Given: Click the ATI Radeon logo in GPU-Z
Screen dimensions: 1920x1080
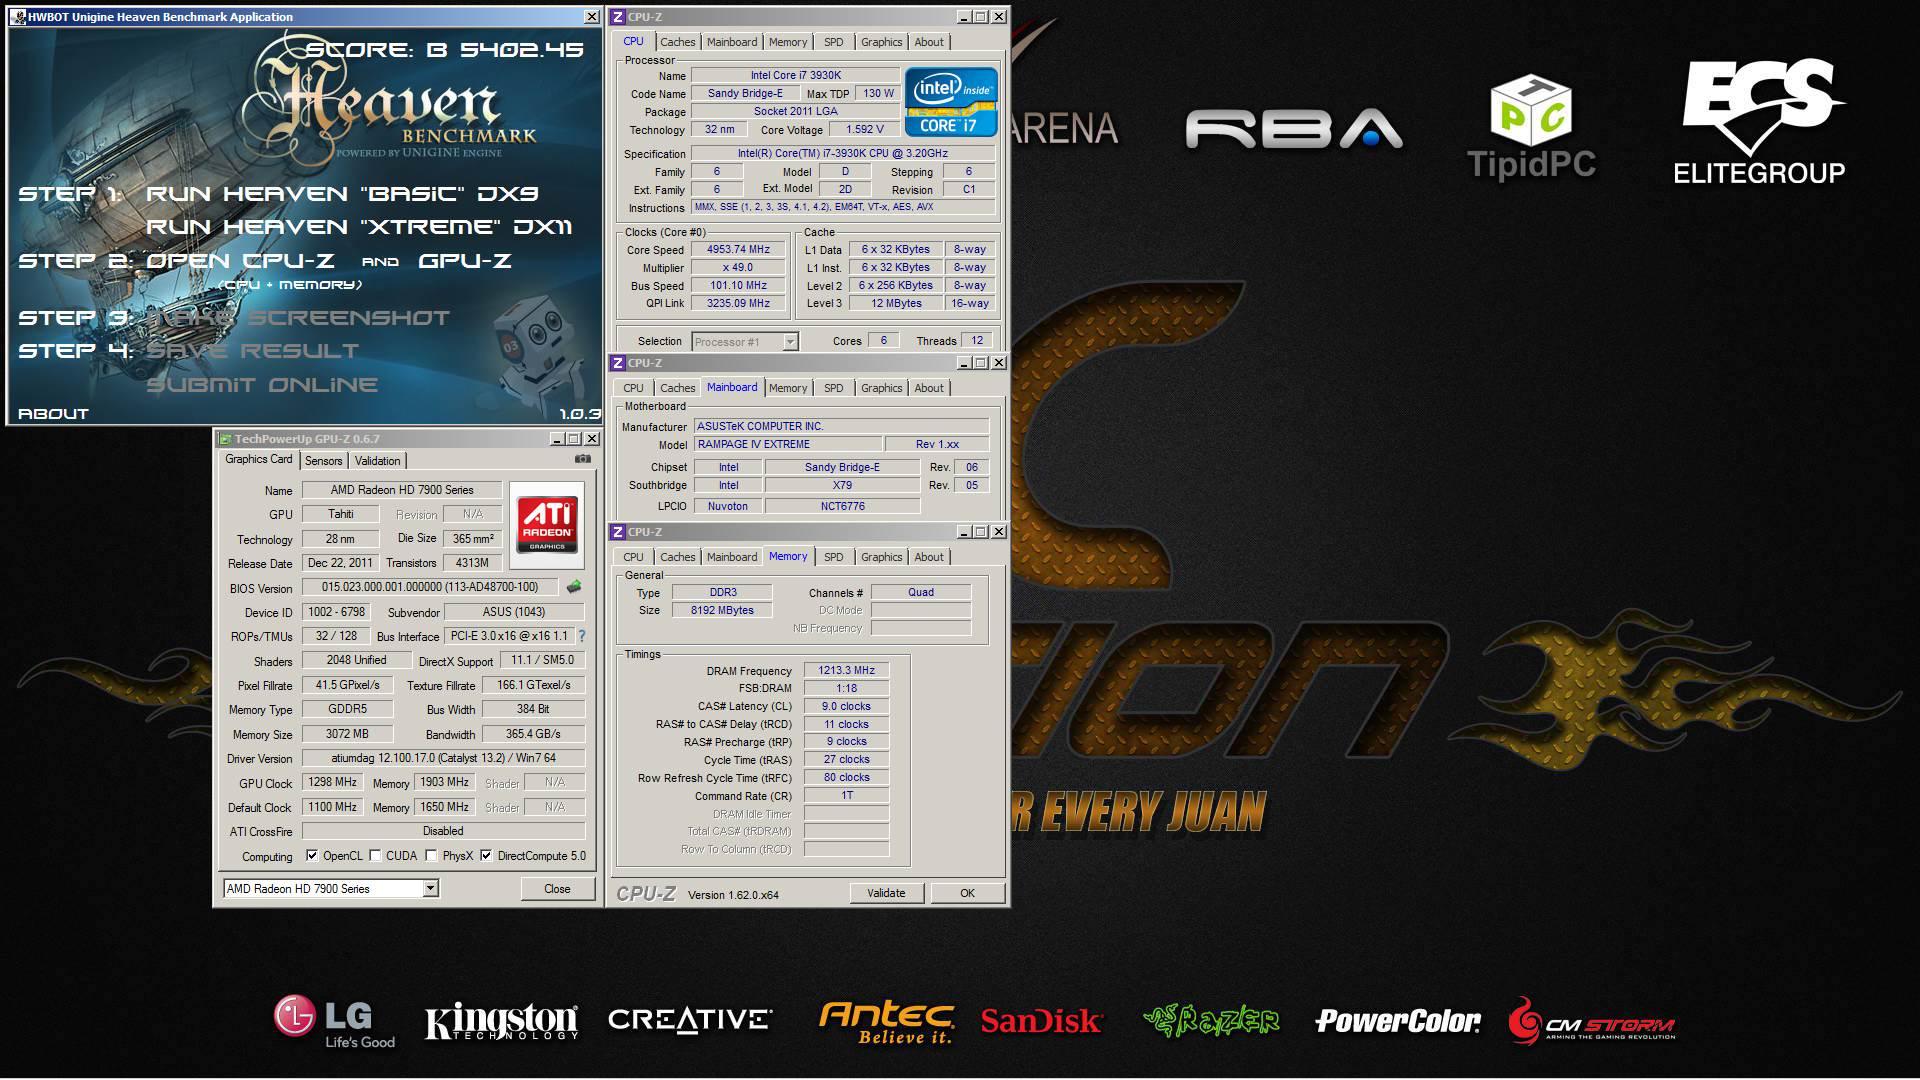Looking at the screenshot, I should (x=547, y=526).
